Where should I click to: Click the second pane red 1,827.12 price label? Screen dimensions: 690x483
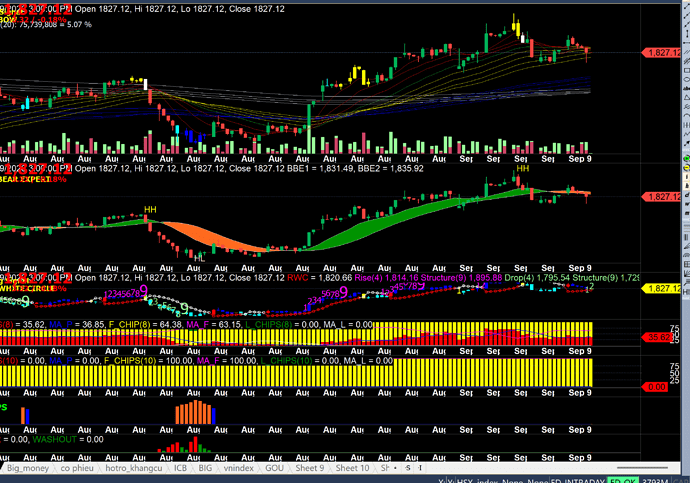click(661, 197)
